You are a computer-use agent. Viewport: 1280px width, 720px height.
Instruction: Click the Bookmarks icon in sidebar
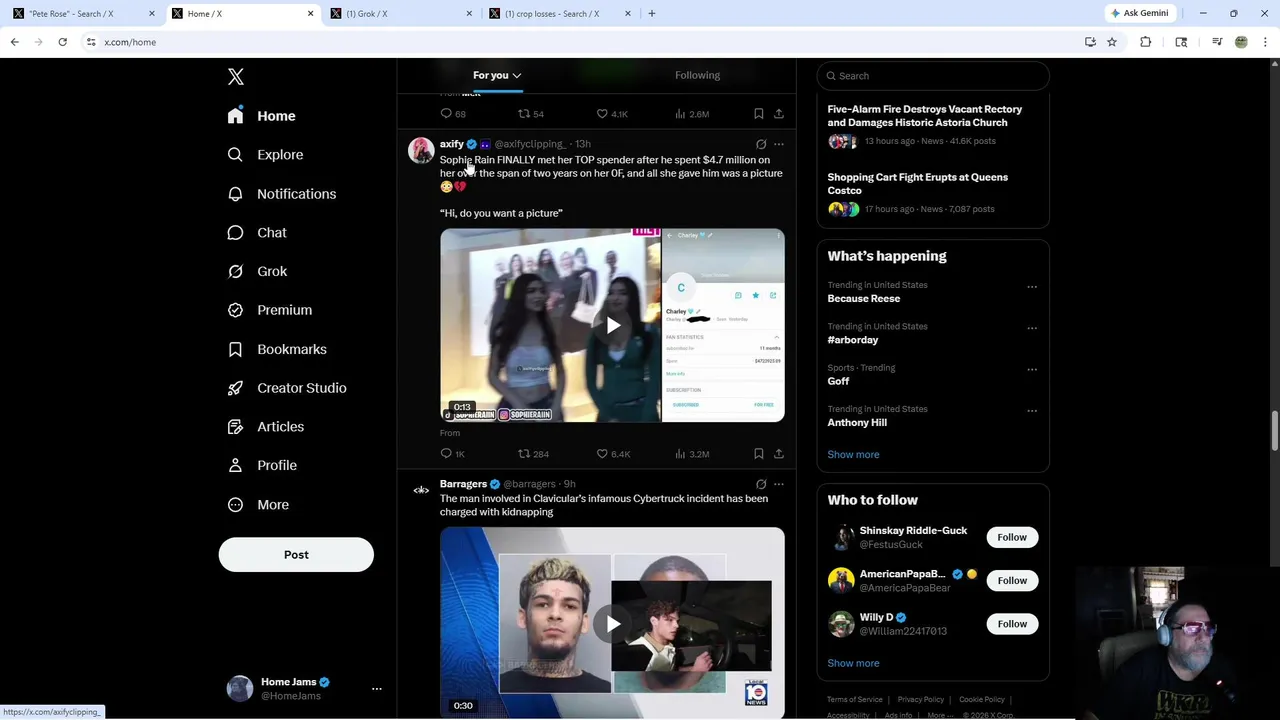pos(235,349)
